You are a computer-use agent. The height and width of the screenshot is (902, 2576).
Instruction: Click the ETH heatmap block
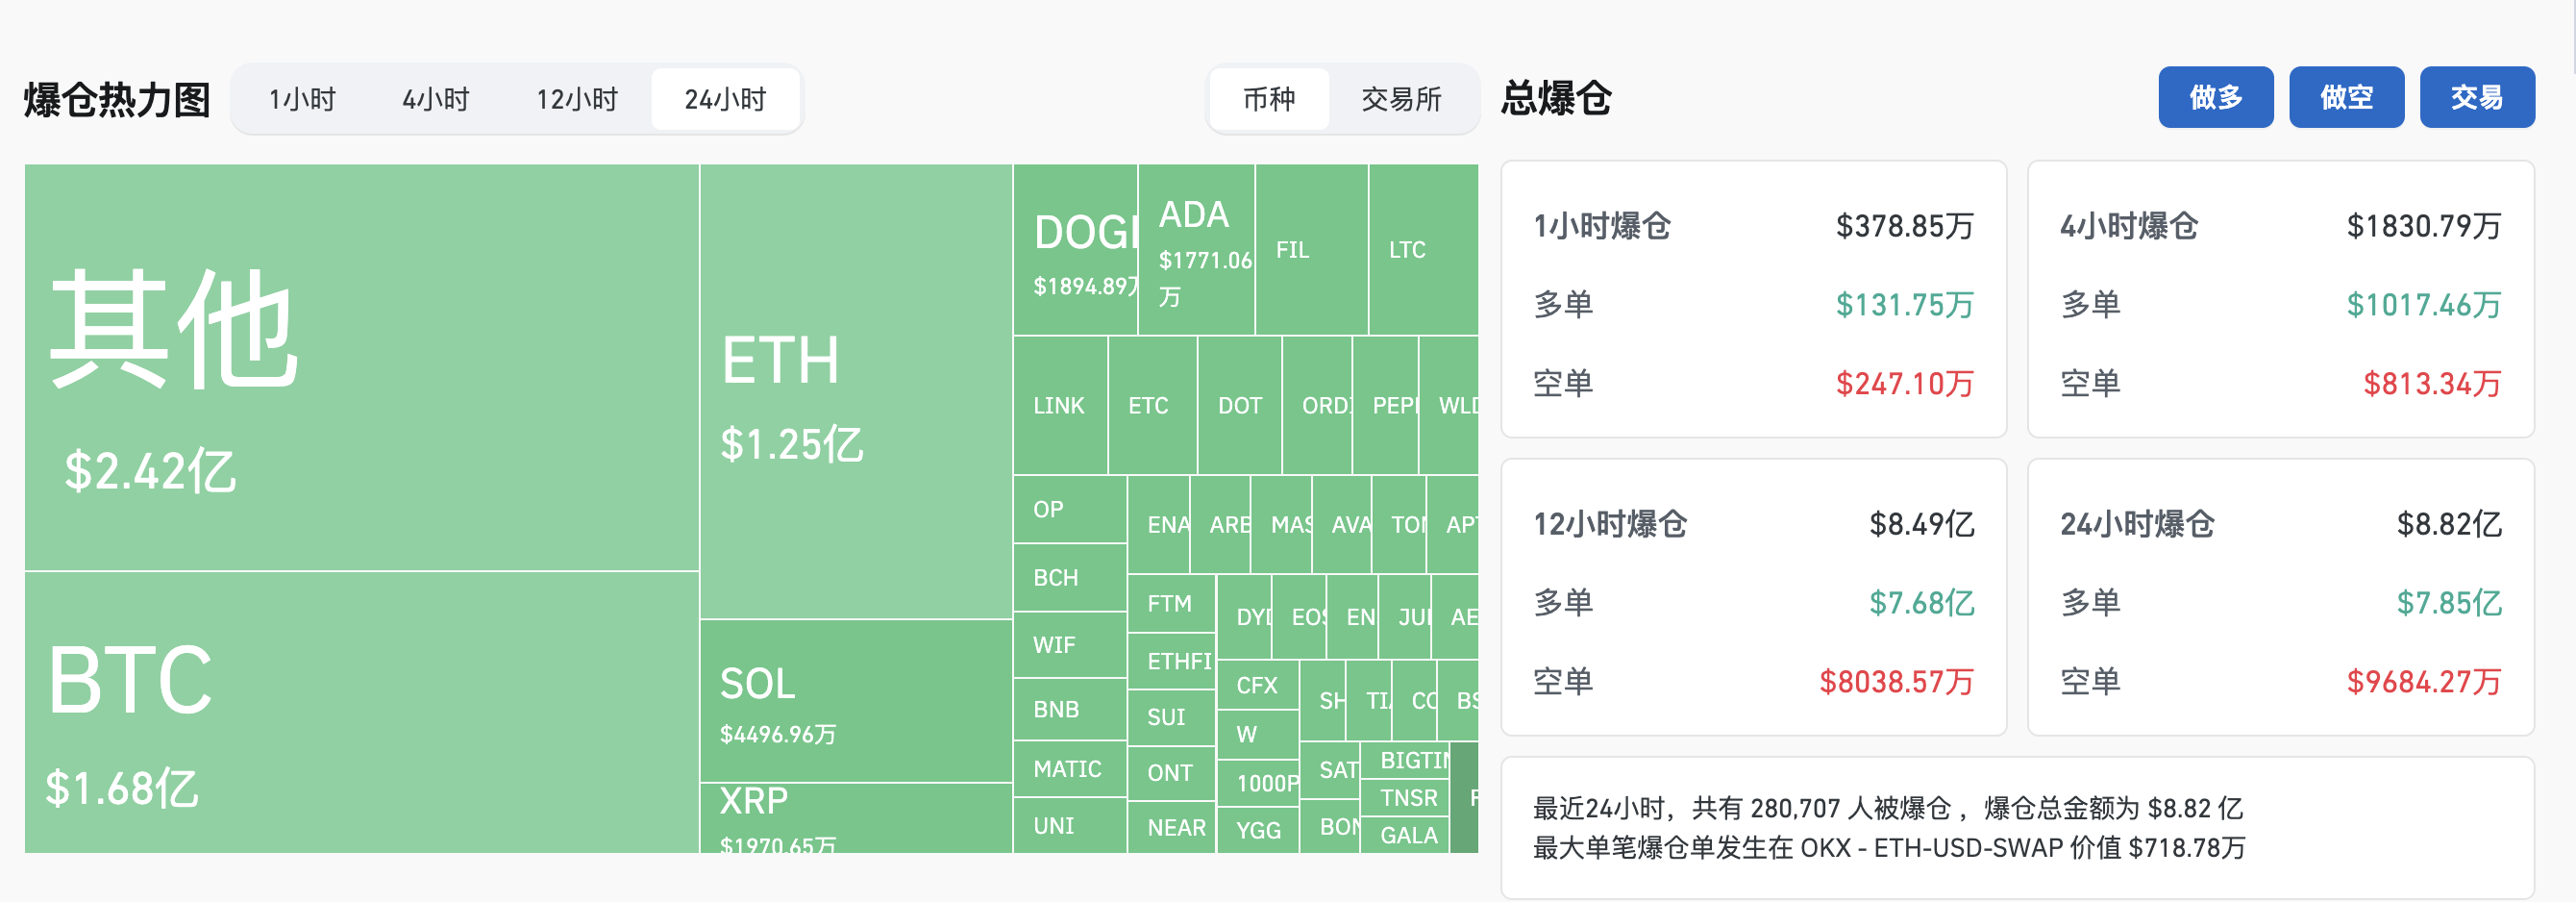855,392
